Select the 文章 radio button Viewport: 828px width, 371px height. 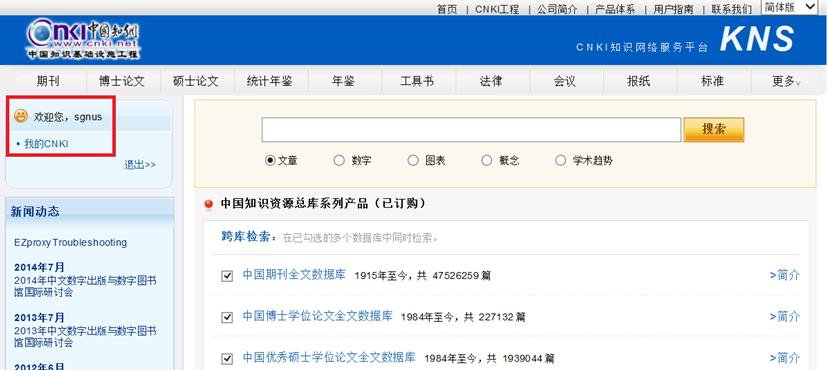pyautogui.click(x=270, y=160)
